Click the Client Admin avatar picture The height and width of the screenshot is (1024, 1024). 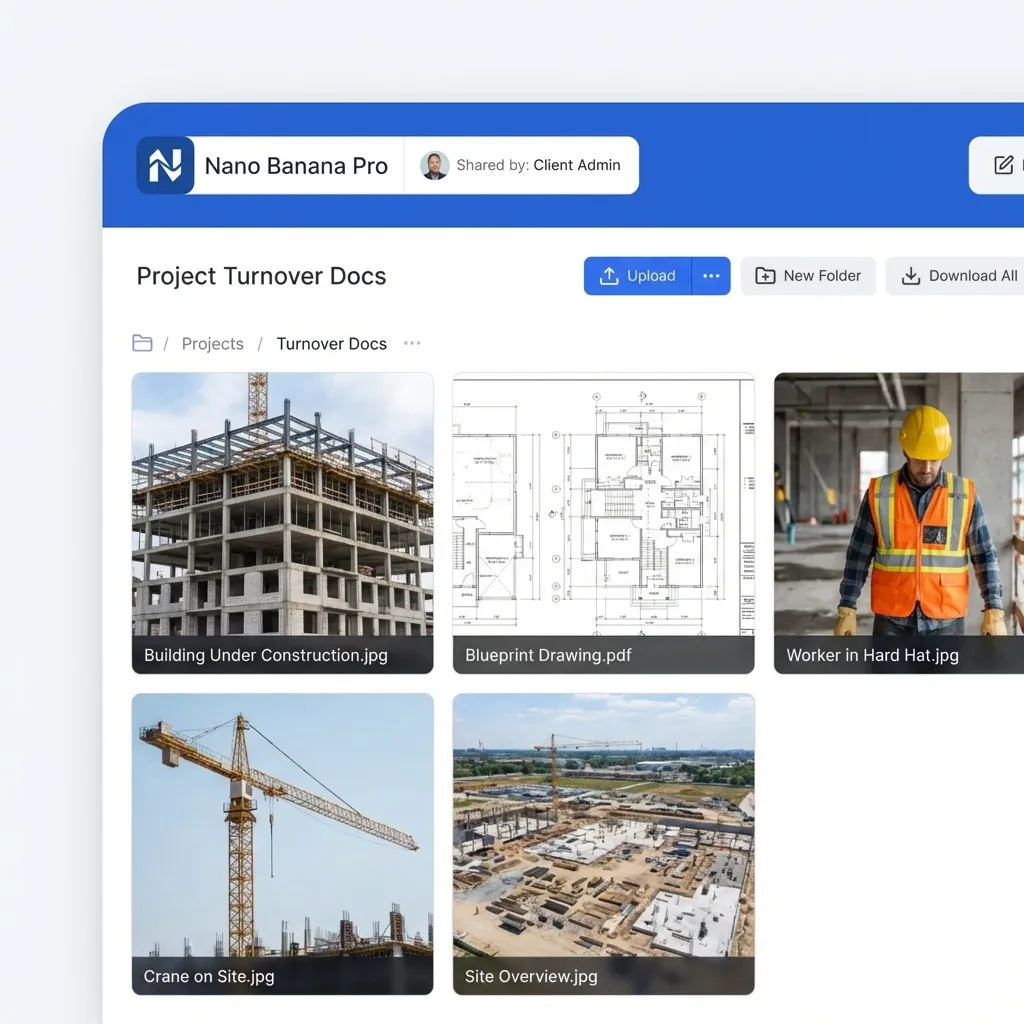pyautogui.click(x=434, y=165)
